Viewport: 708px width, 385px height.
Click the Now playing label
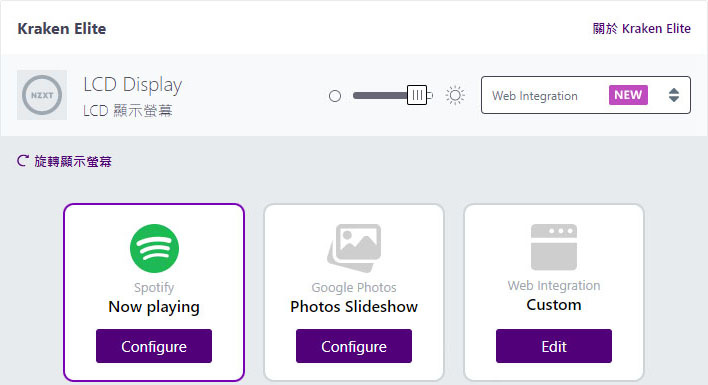coord(154,307)
